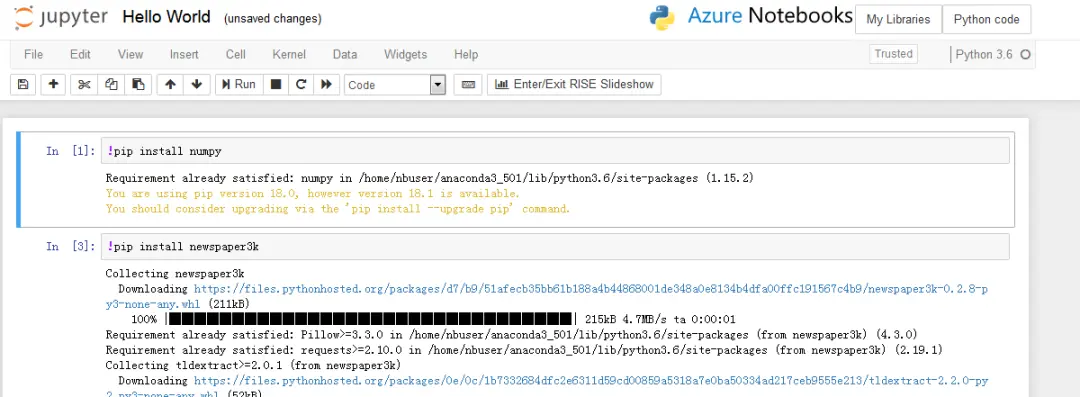Viewport: 1080px width, 397px height.
Task: Select cell prompt In [3]
Action: pos(70,247)
